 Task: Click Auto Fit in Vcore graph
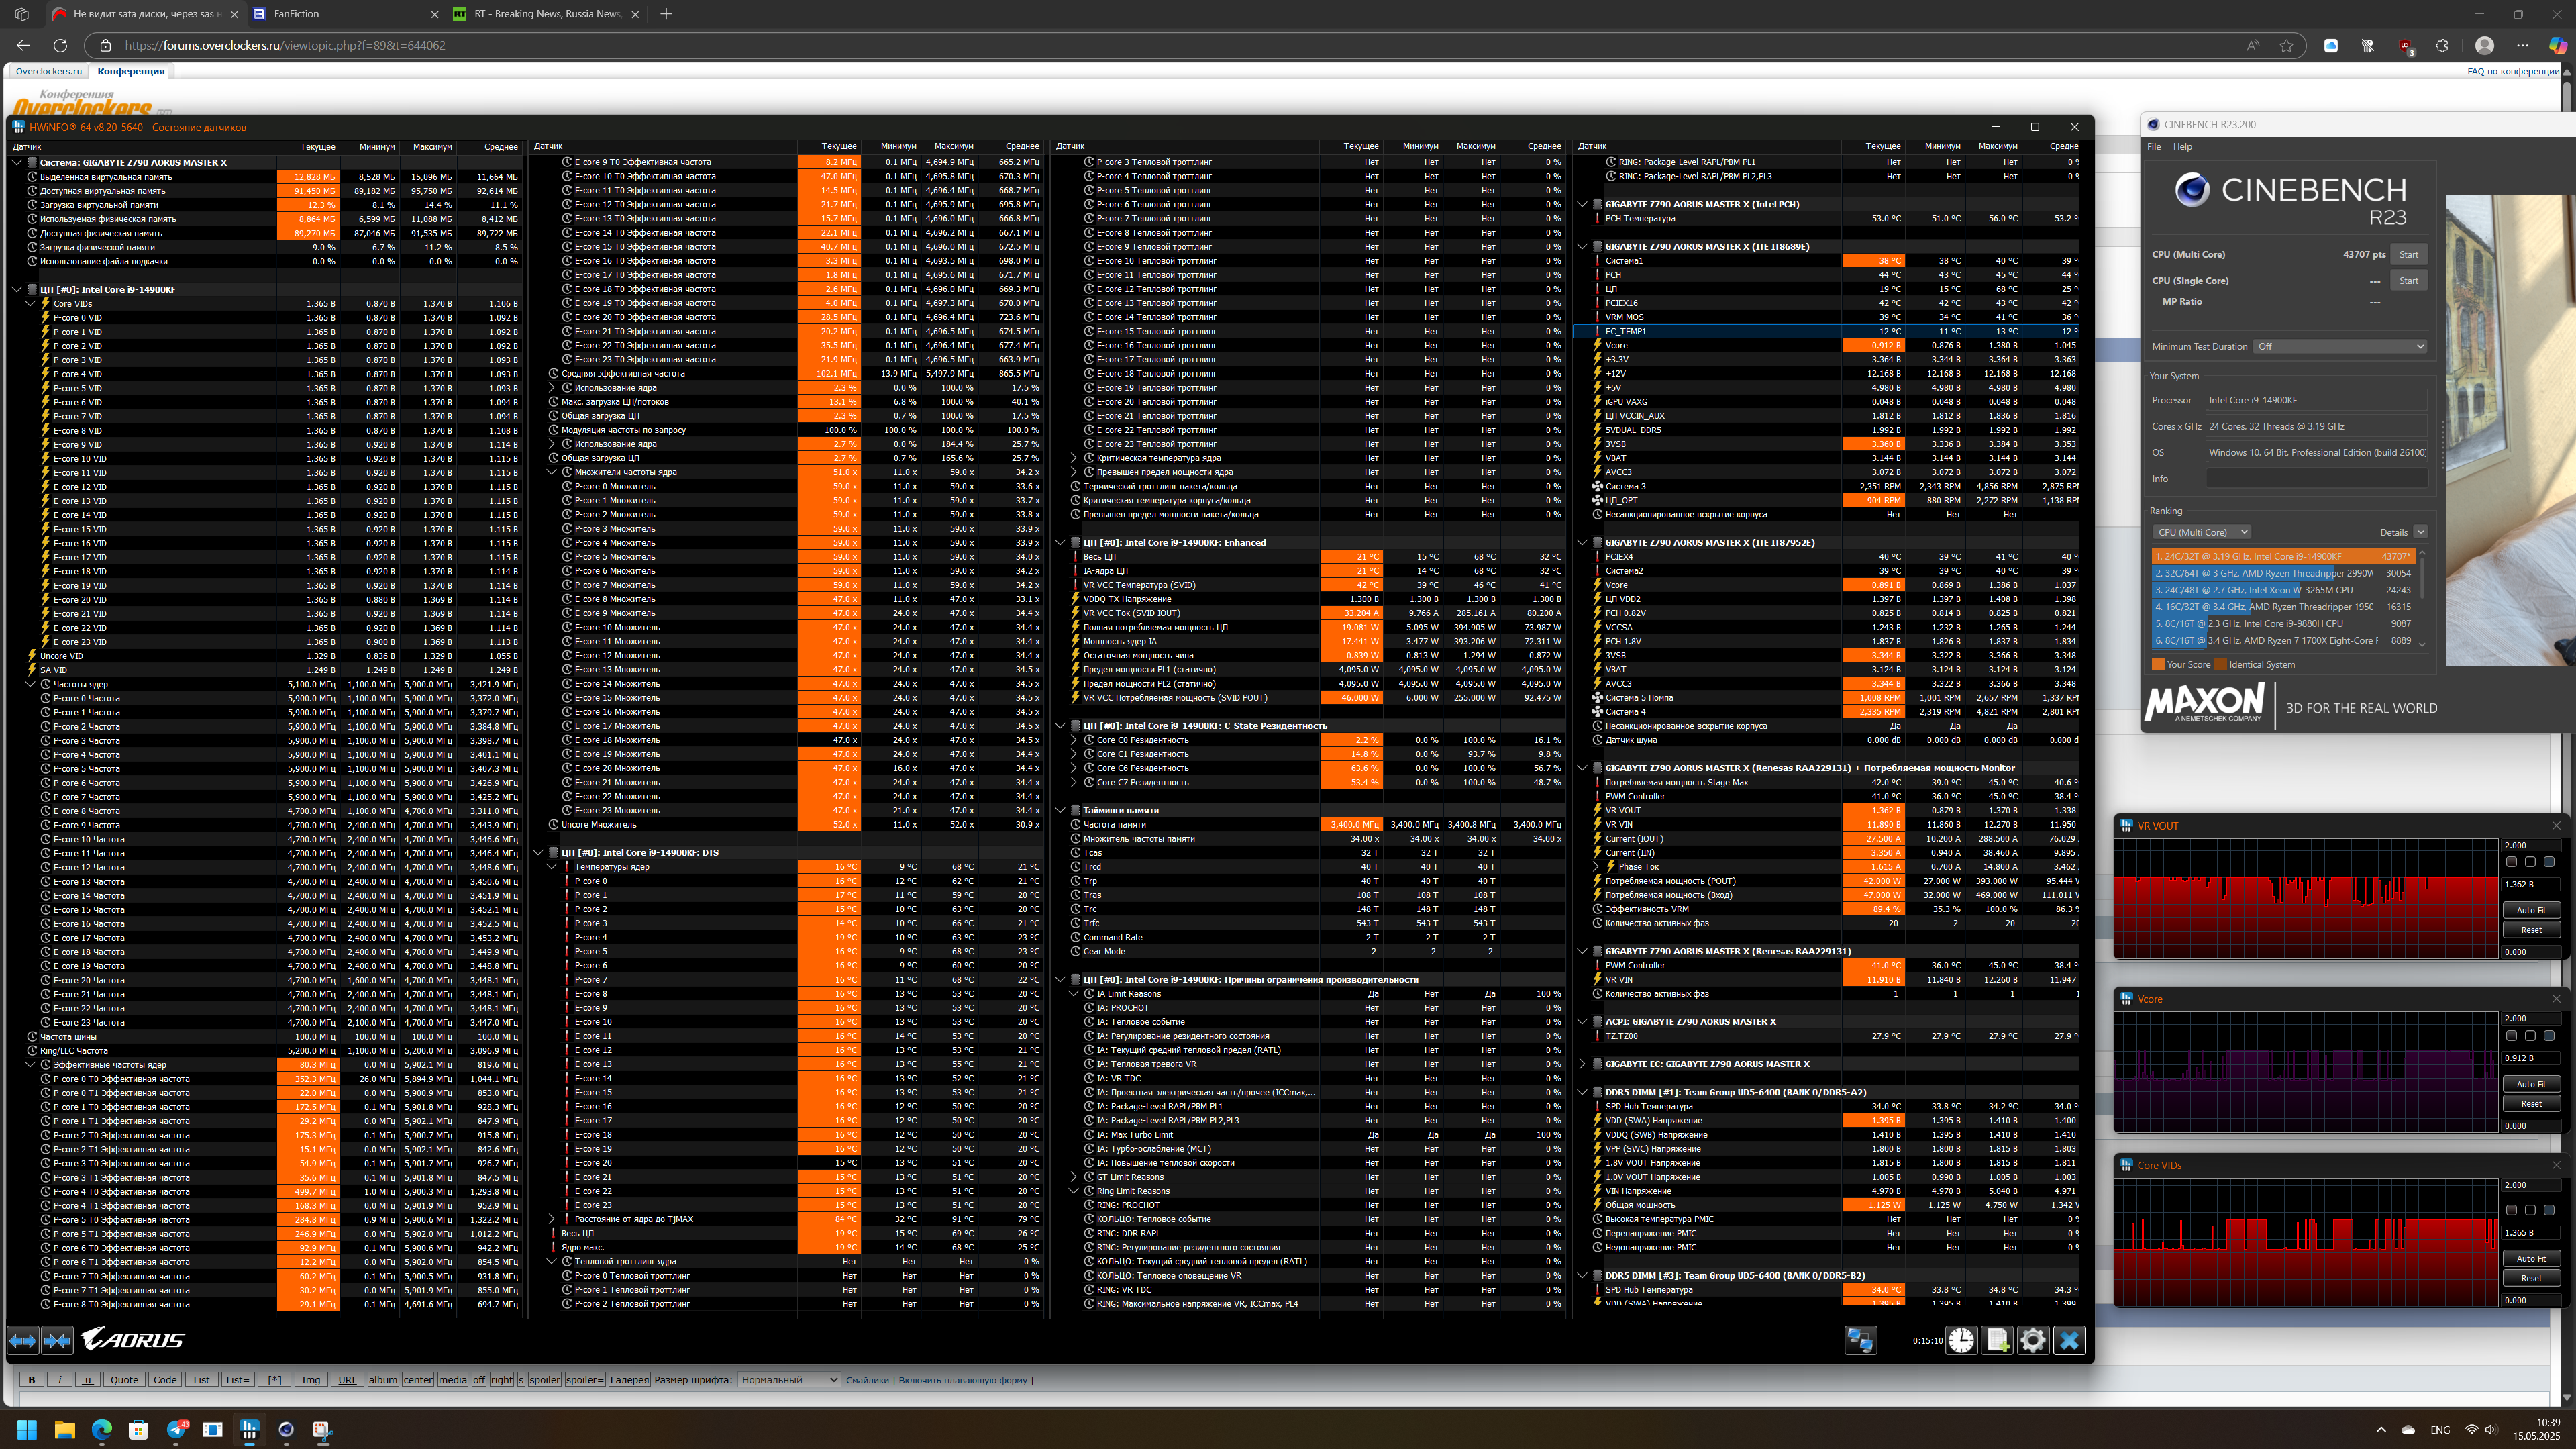pos(2531,1084)
